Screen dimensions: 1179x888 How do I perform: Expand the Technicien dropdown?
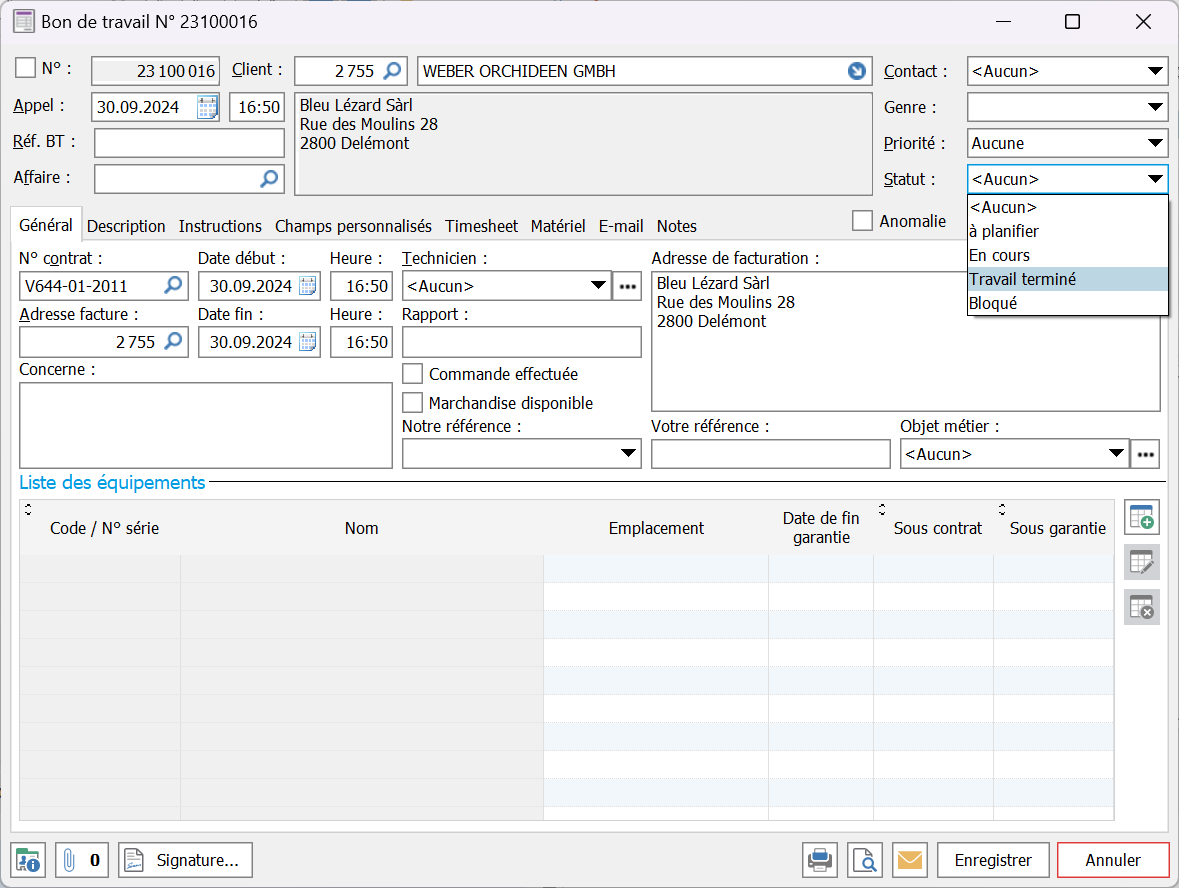point(598,286)
